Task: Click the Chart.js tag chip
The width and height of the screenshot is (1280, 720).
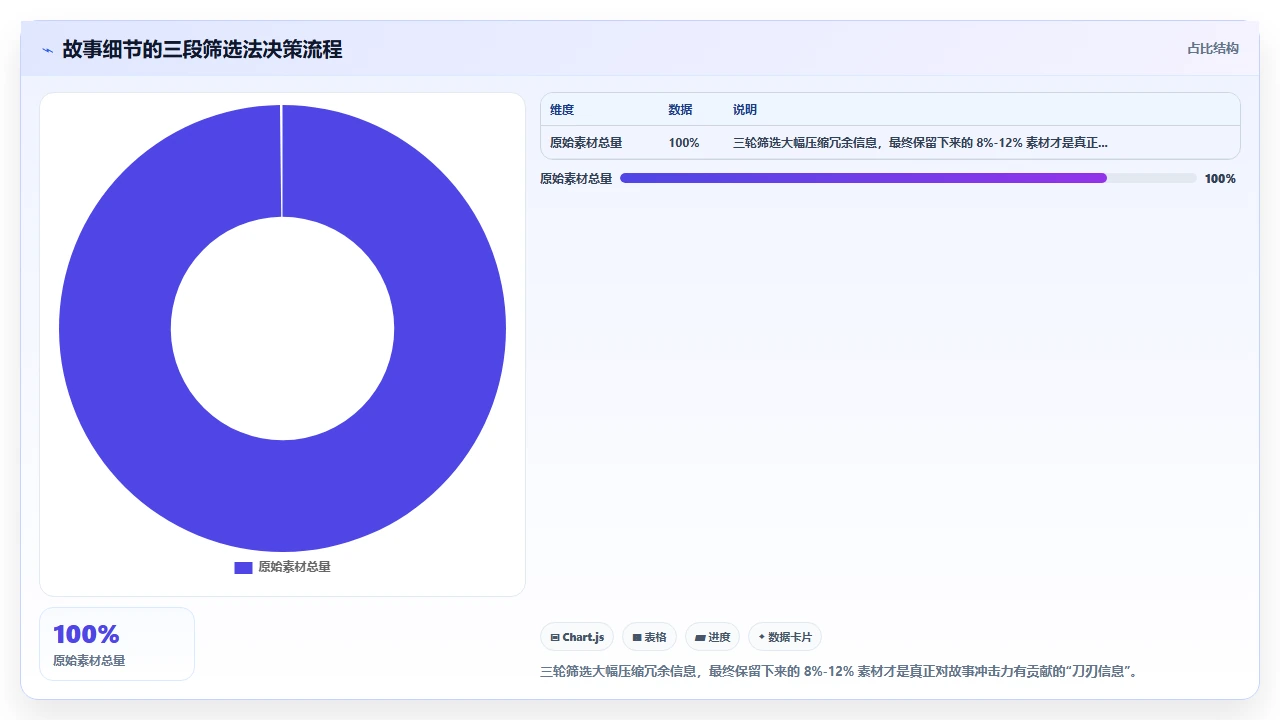Action: click(577, 637)
